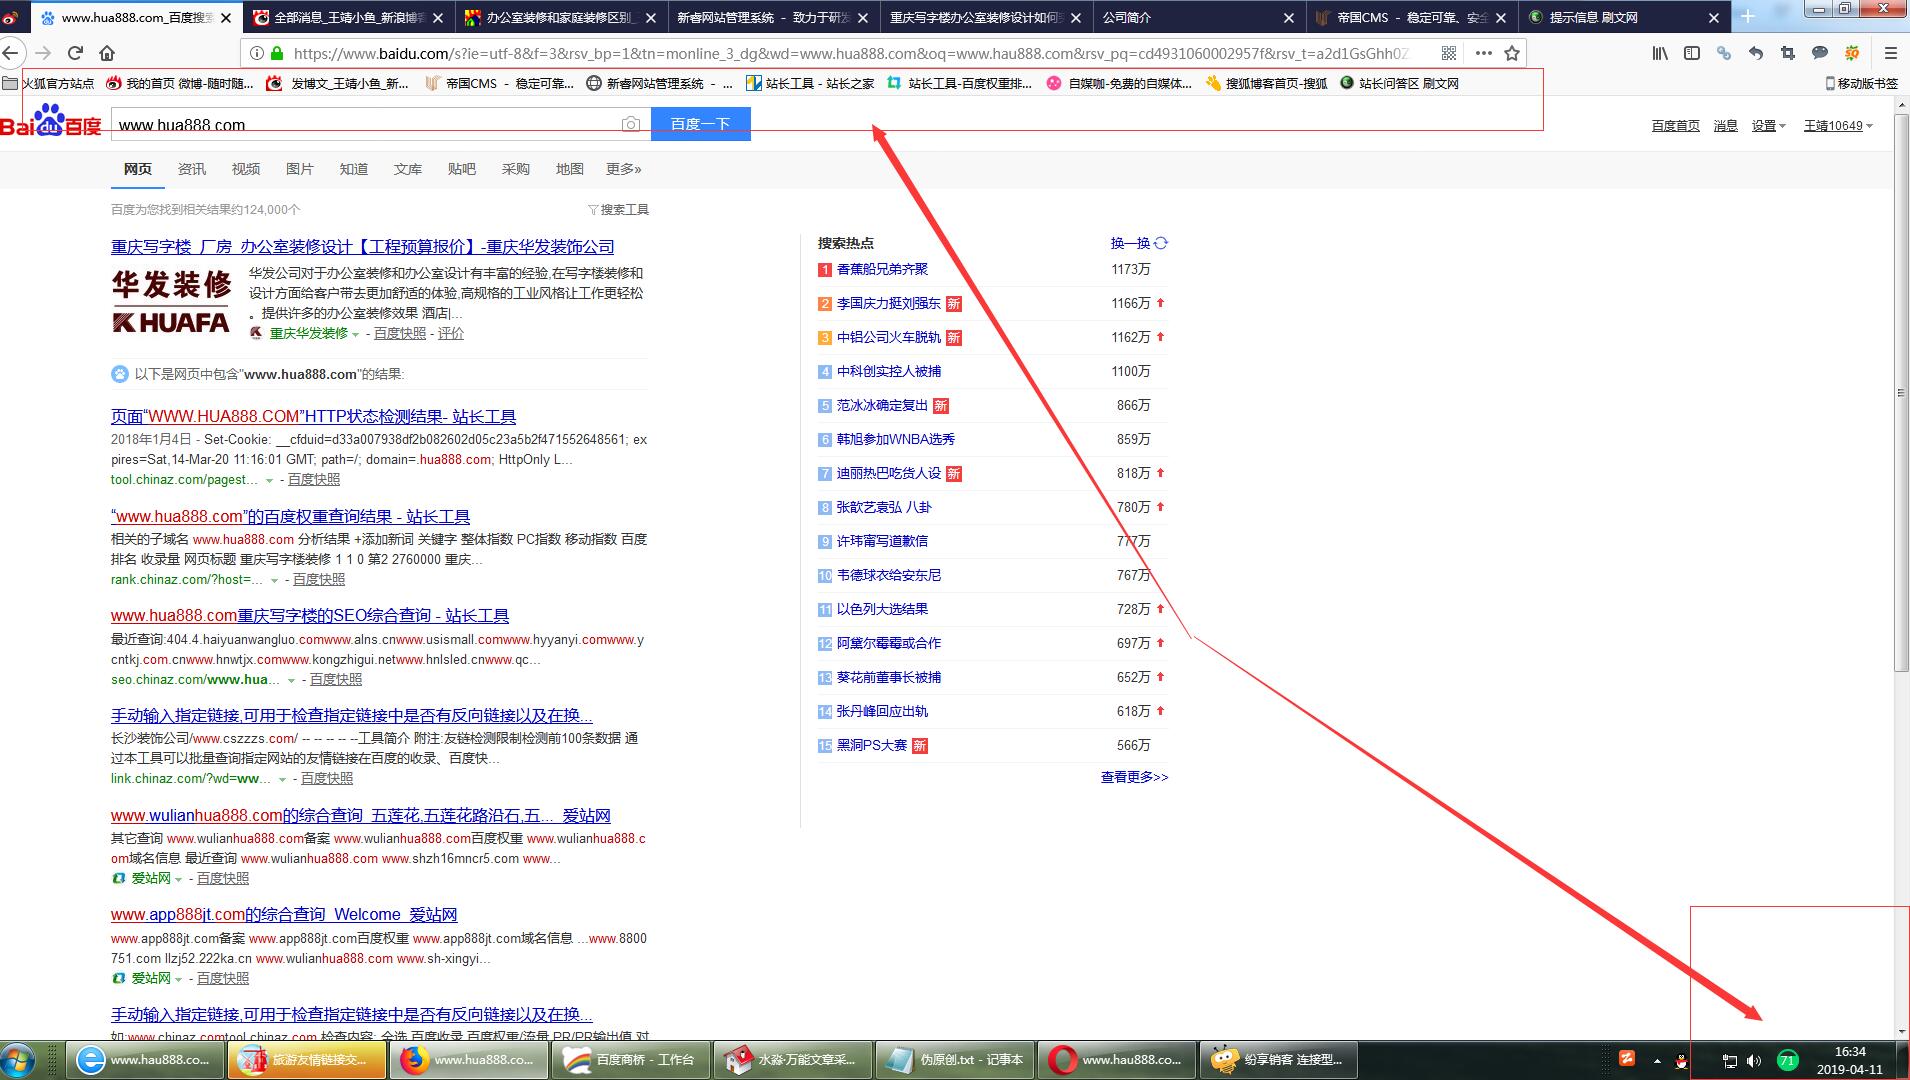
Task: Open the 重庆写字楼 厂房 办公室装修设计 result
Action: (362, 247)
